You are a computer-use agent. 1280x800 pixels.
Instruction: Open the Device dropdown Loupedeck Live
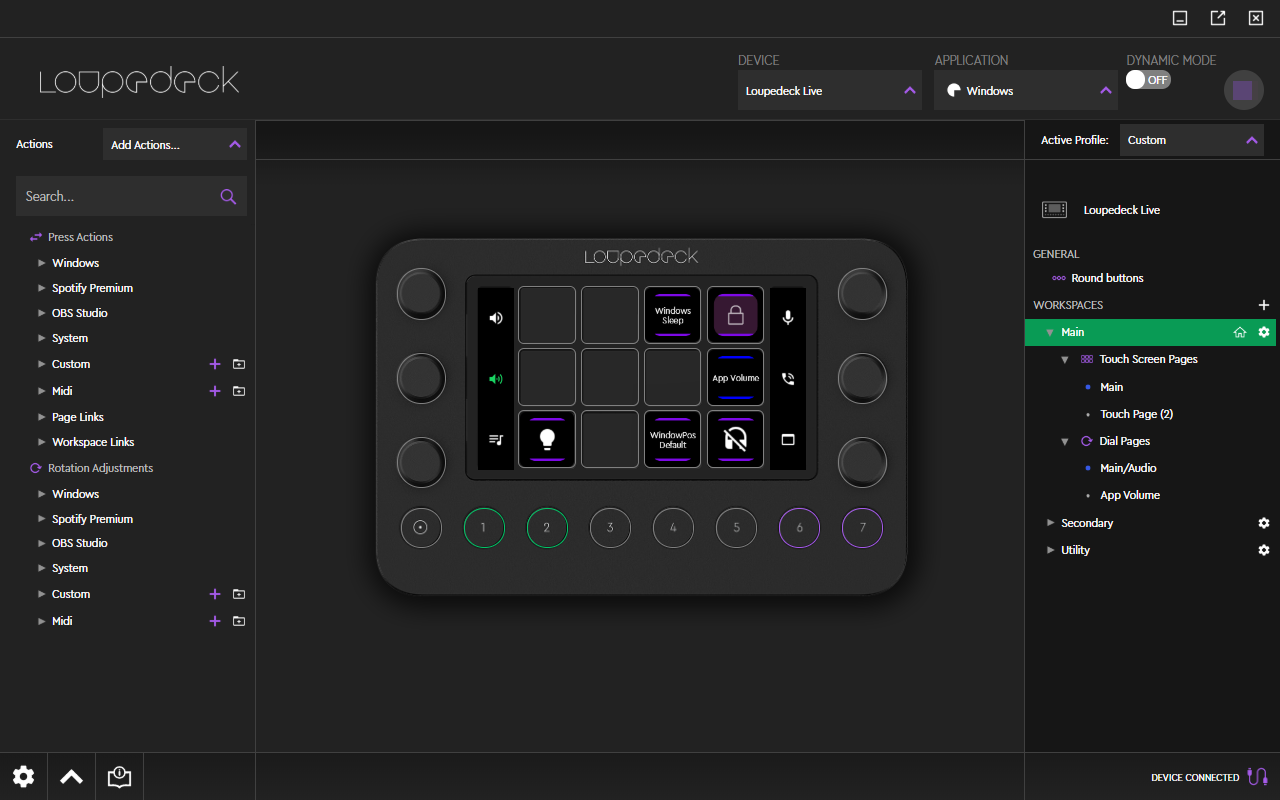click(830, 90)
